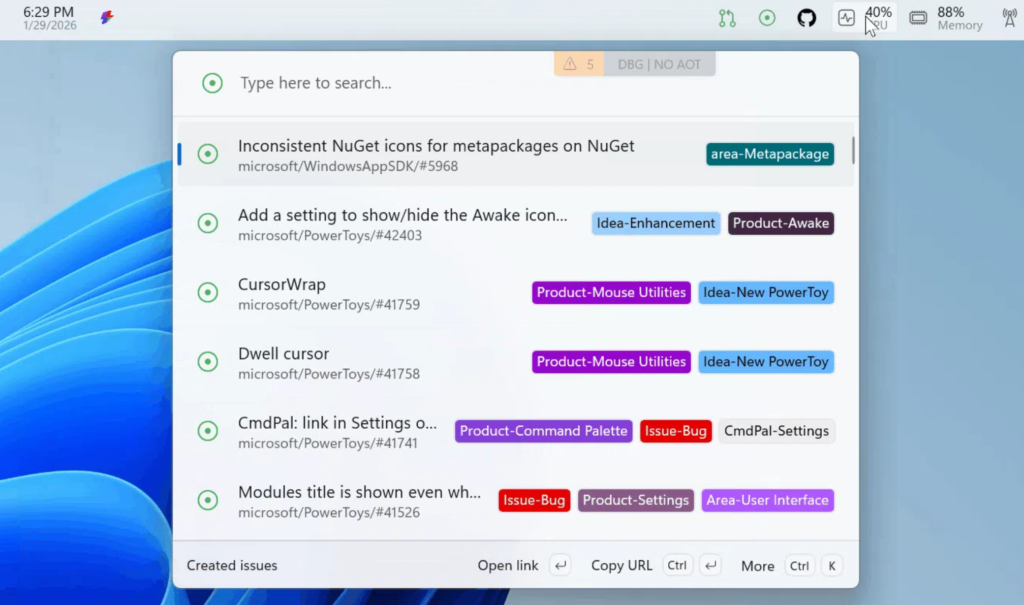Click open-issue icon beside CursorWrap
This screenshot has height=605, width=1024.
(x=208, y=292)
